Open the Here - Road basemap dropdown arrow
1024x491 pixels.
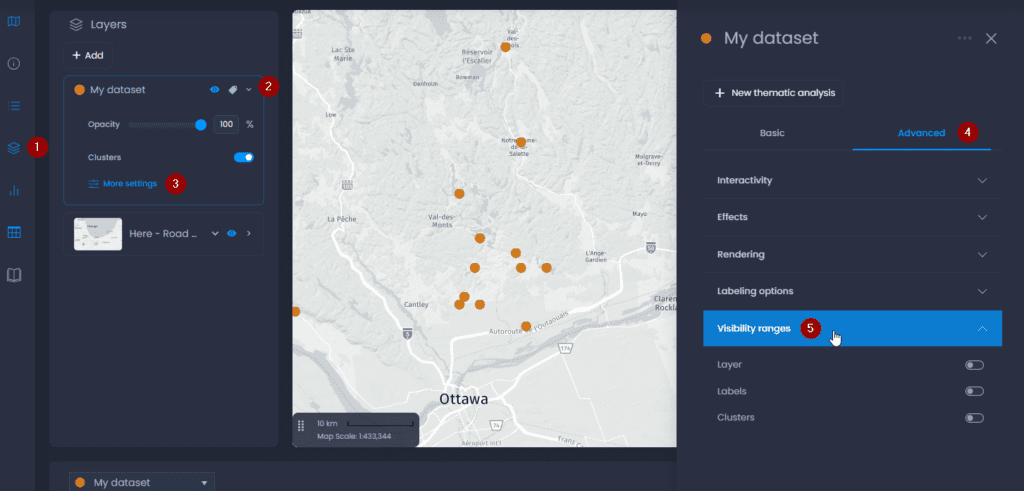point(215,234)
